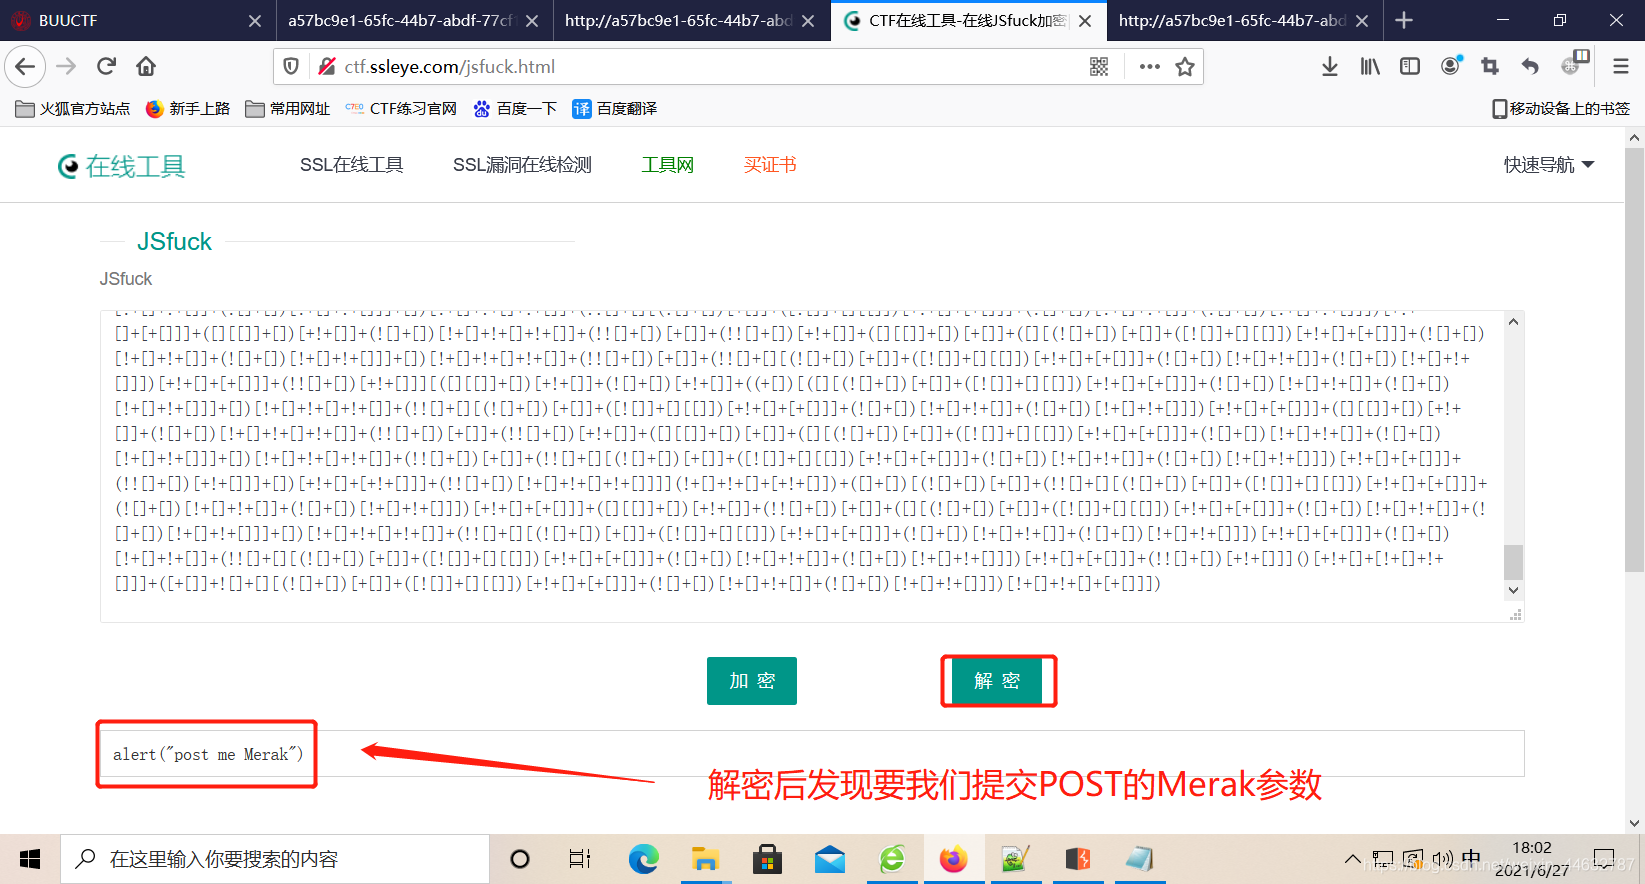Open 常用网址 bookmark folder
The height and width of the screenshot is (884, 1645).
point(288,109)
